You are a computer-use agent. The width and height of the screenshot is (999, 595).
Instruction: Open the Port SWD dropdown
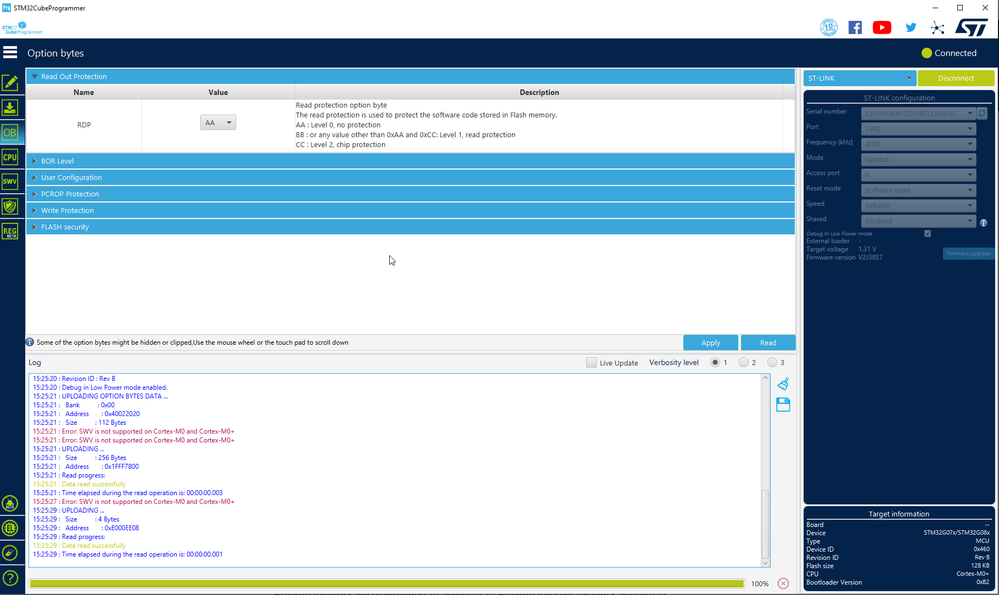(x=918, y=129)
